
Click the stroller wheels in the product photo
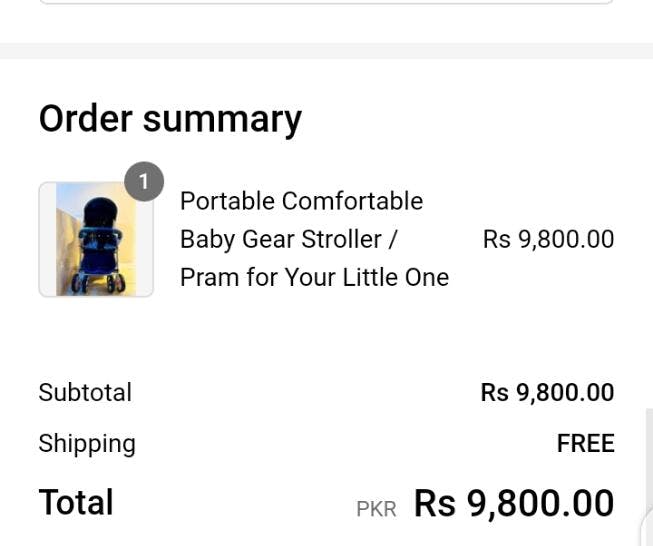97,283
